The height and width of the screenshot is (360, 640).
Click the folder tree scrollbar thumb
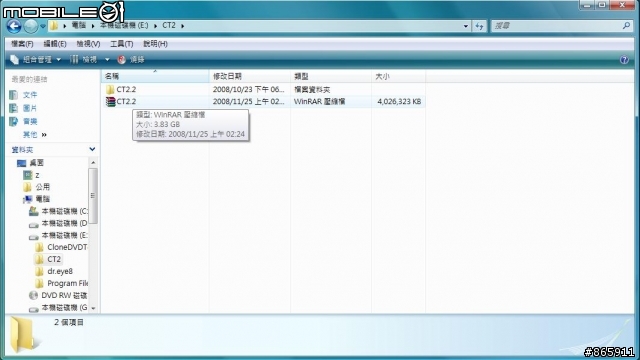(x=93, y=196)
